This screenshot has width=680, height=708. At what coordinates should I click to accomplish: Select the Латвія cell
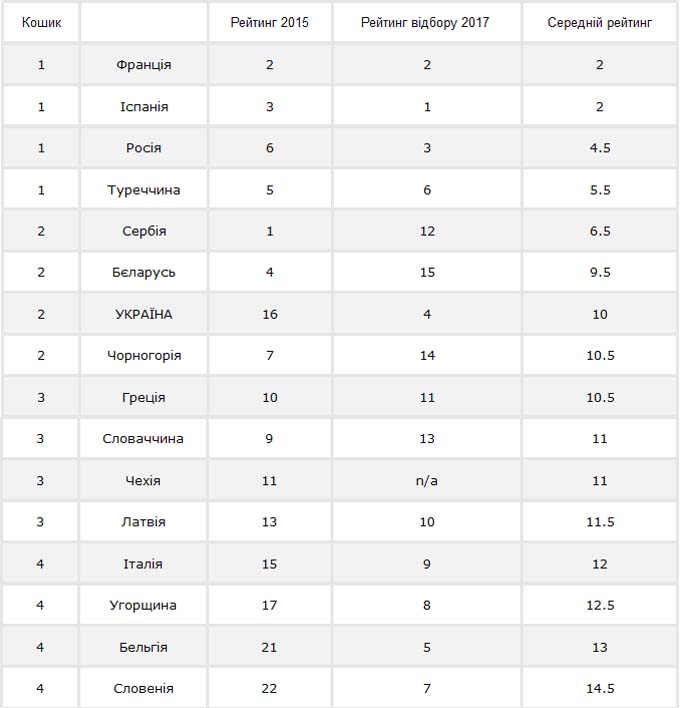[144, 522]
